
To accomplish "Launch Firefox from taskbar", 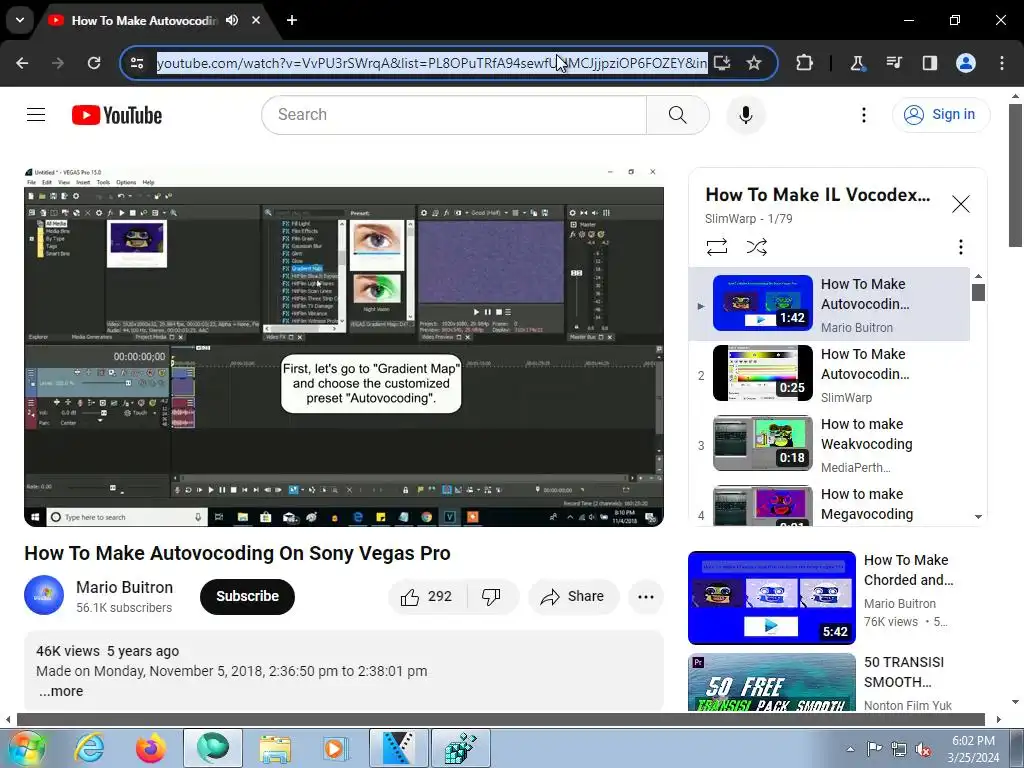I will click(x=151, y=748).
